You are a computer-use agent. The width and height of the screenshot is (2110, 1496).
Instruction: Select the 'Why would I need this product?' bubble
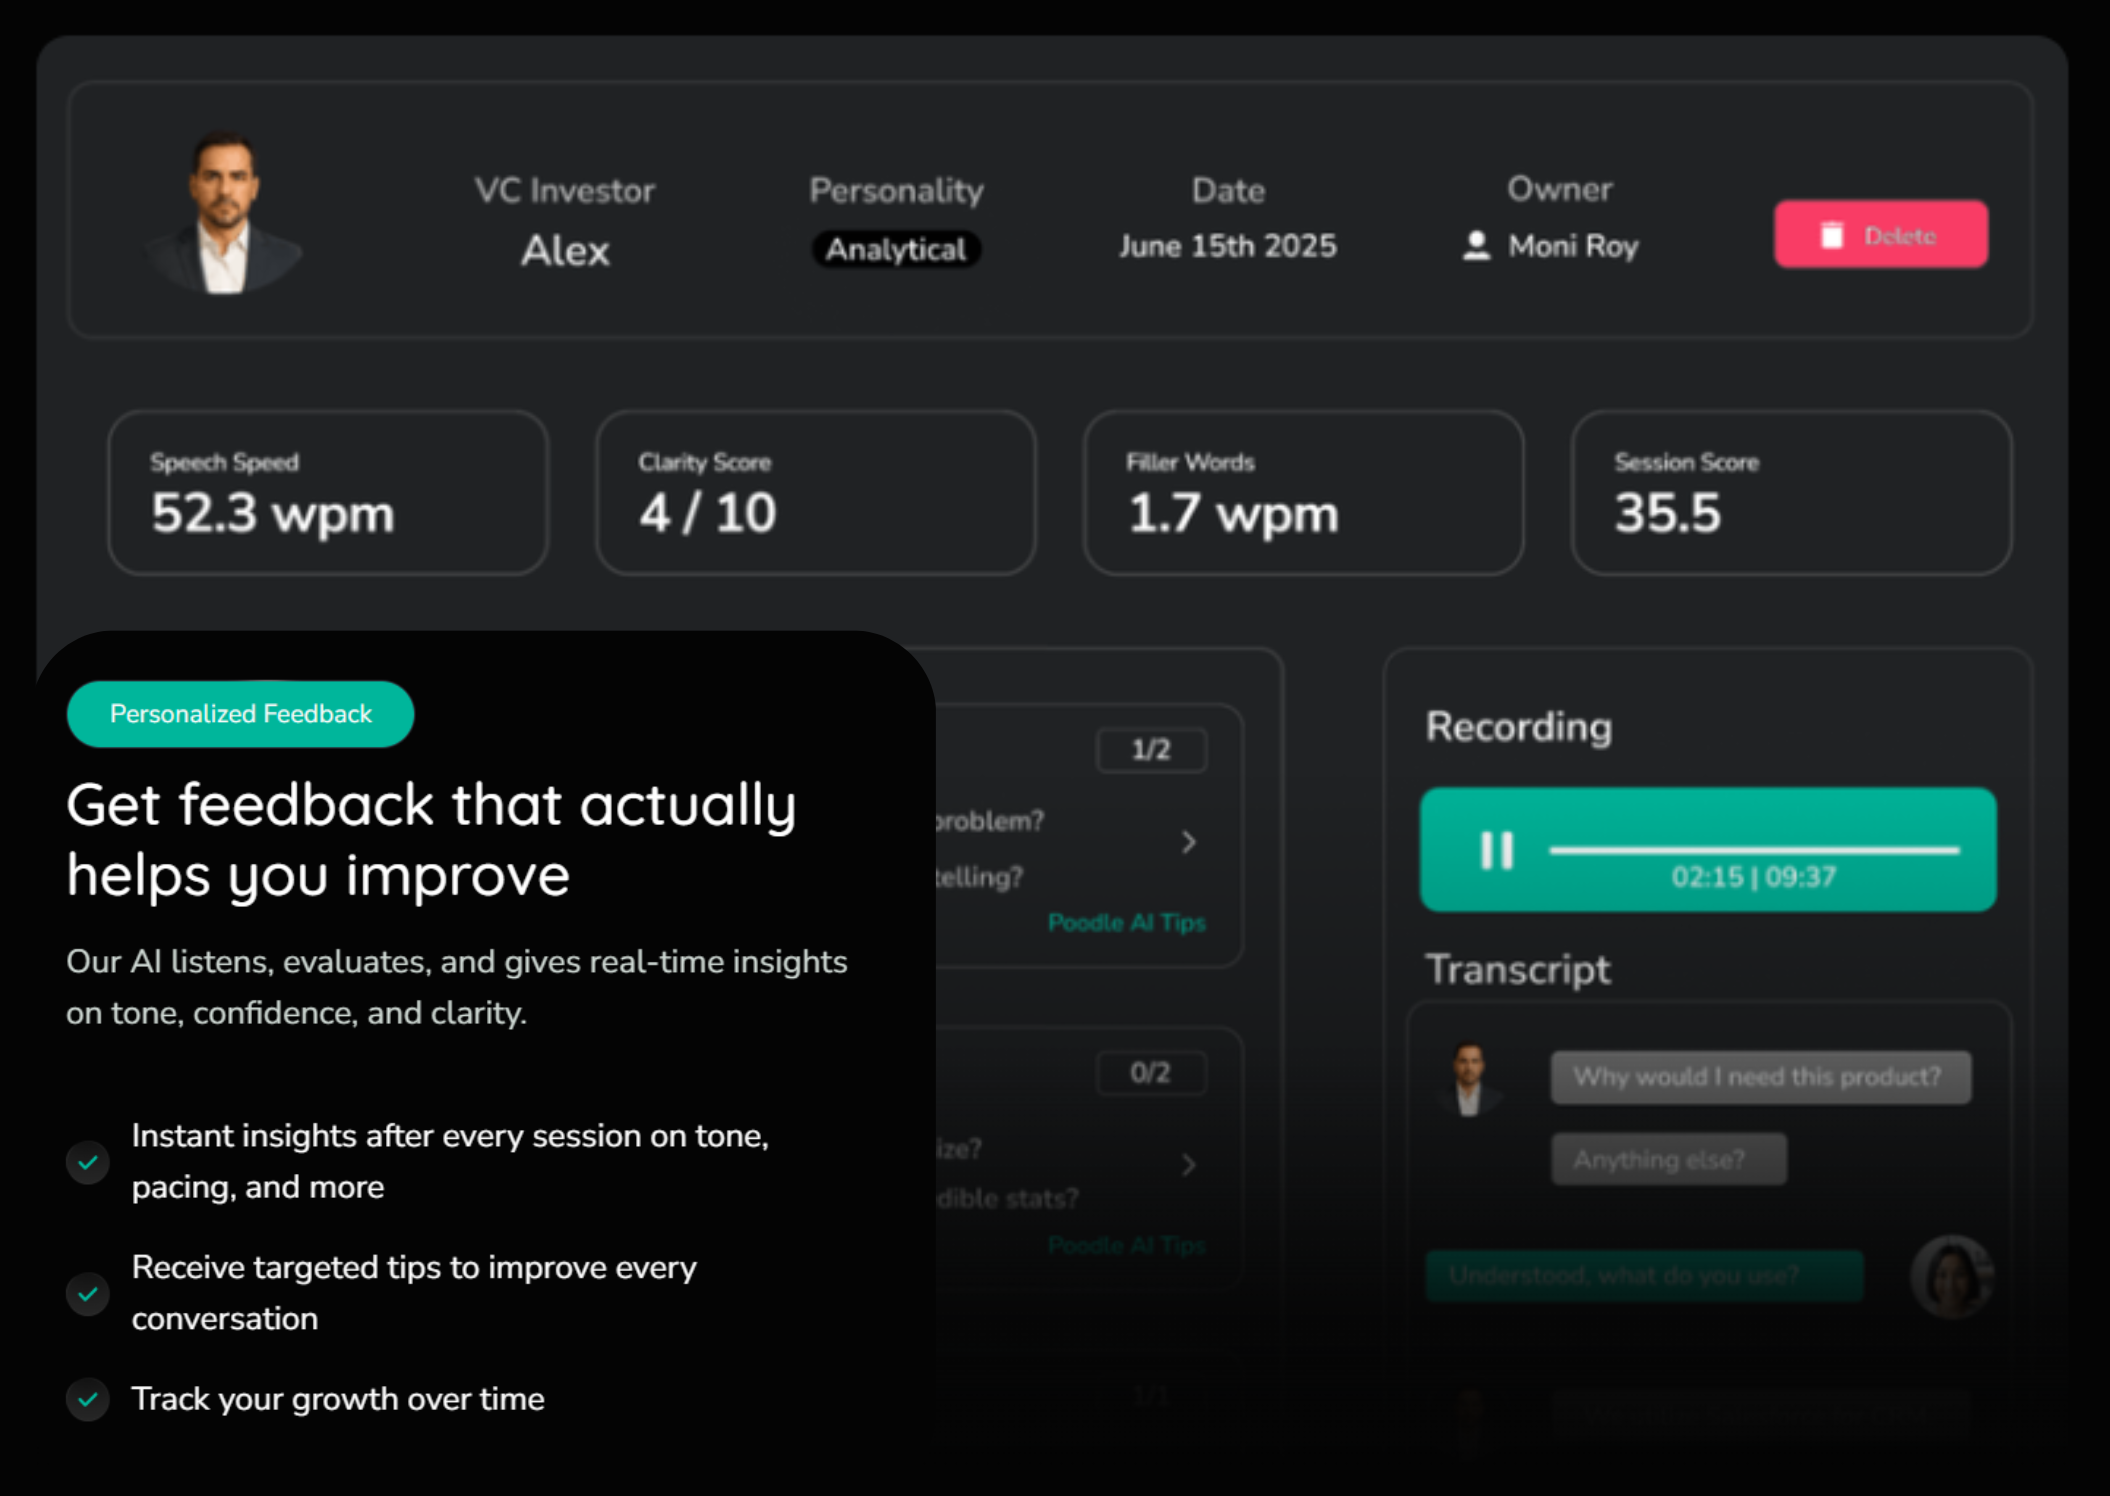click(x=1760, y=1077)
